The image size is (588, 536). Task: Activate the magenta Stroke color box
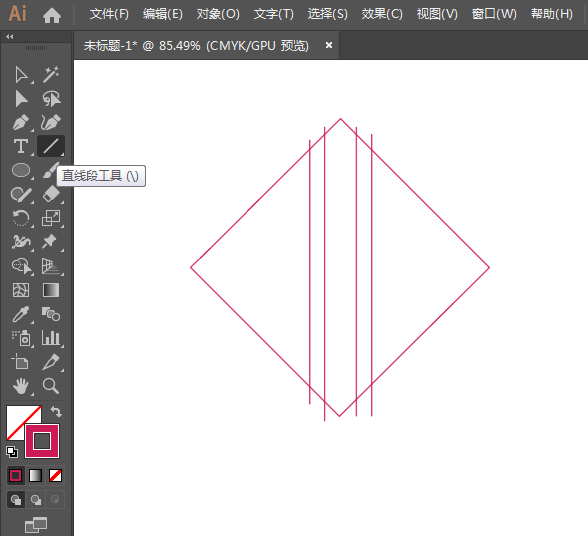tap(42, 441)
